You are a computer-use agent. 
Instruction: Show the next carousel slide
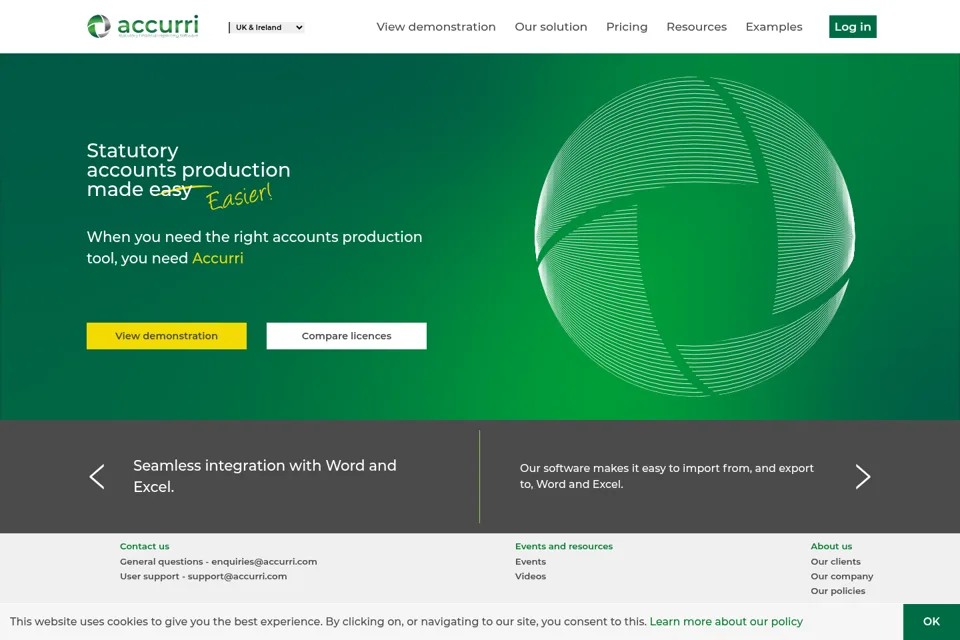(863, 476)
